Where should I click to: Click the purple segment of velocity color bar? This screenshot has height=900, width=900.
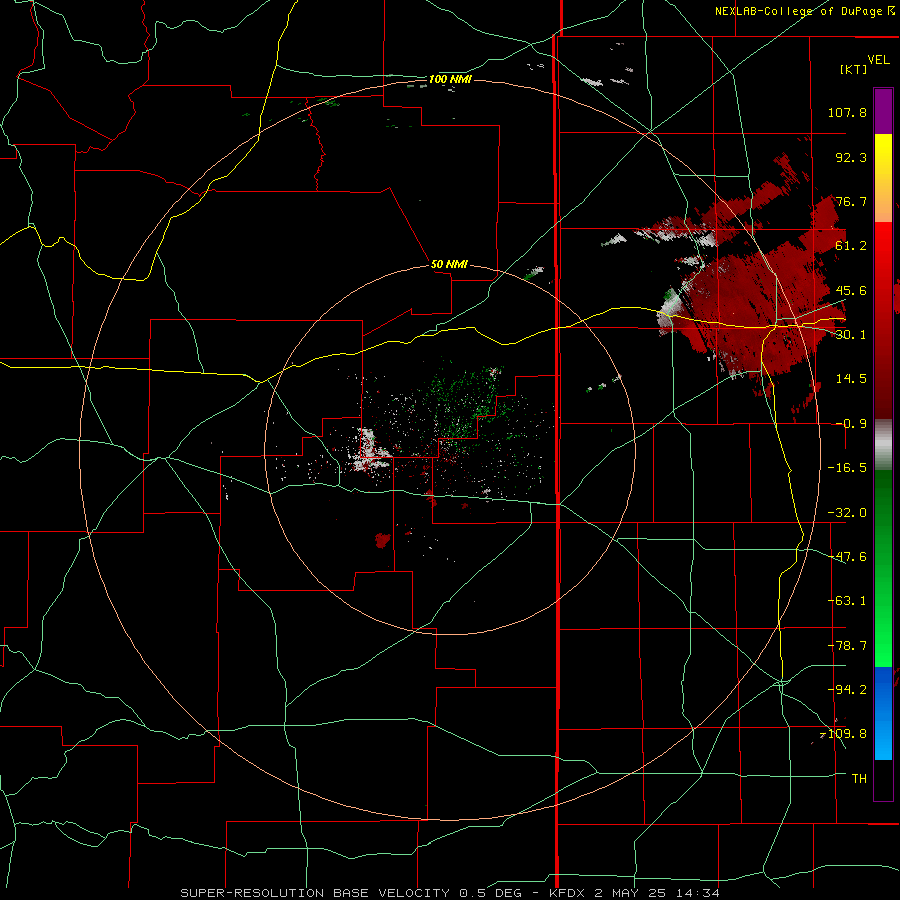[x=883, y=111]
